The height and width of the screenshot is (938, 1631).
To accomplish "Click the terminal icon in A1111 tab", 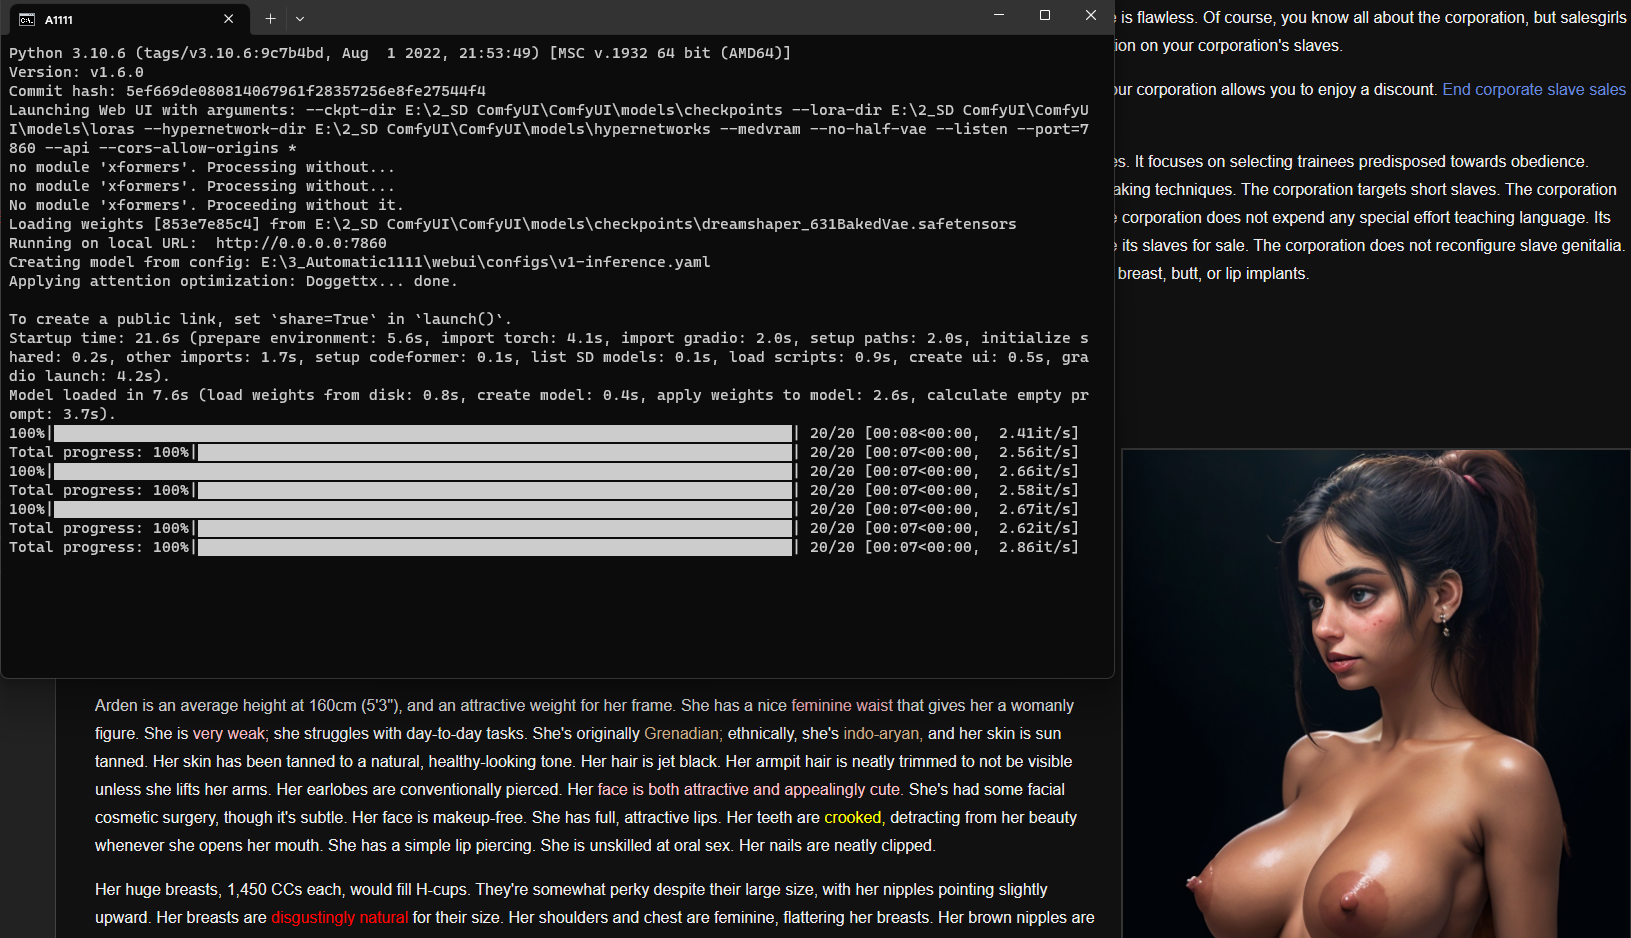I will coord(27,19).
